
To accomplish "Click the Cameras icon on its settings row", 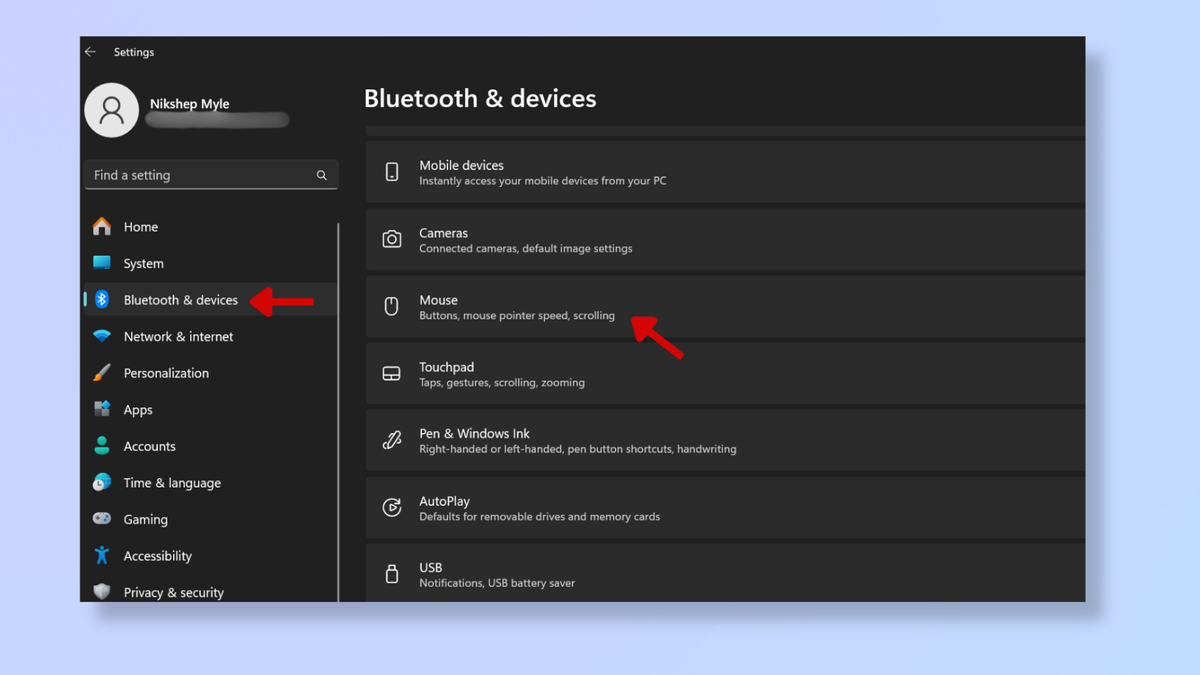I will tap(391, 240).
